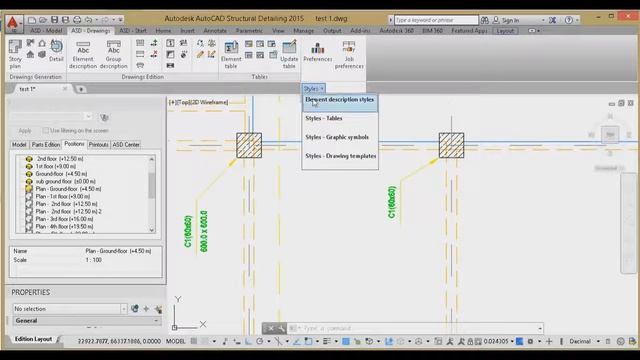Open the Styles dropdown button
This screenshot has width=640, height=360.
coord(313,89)
